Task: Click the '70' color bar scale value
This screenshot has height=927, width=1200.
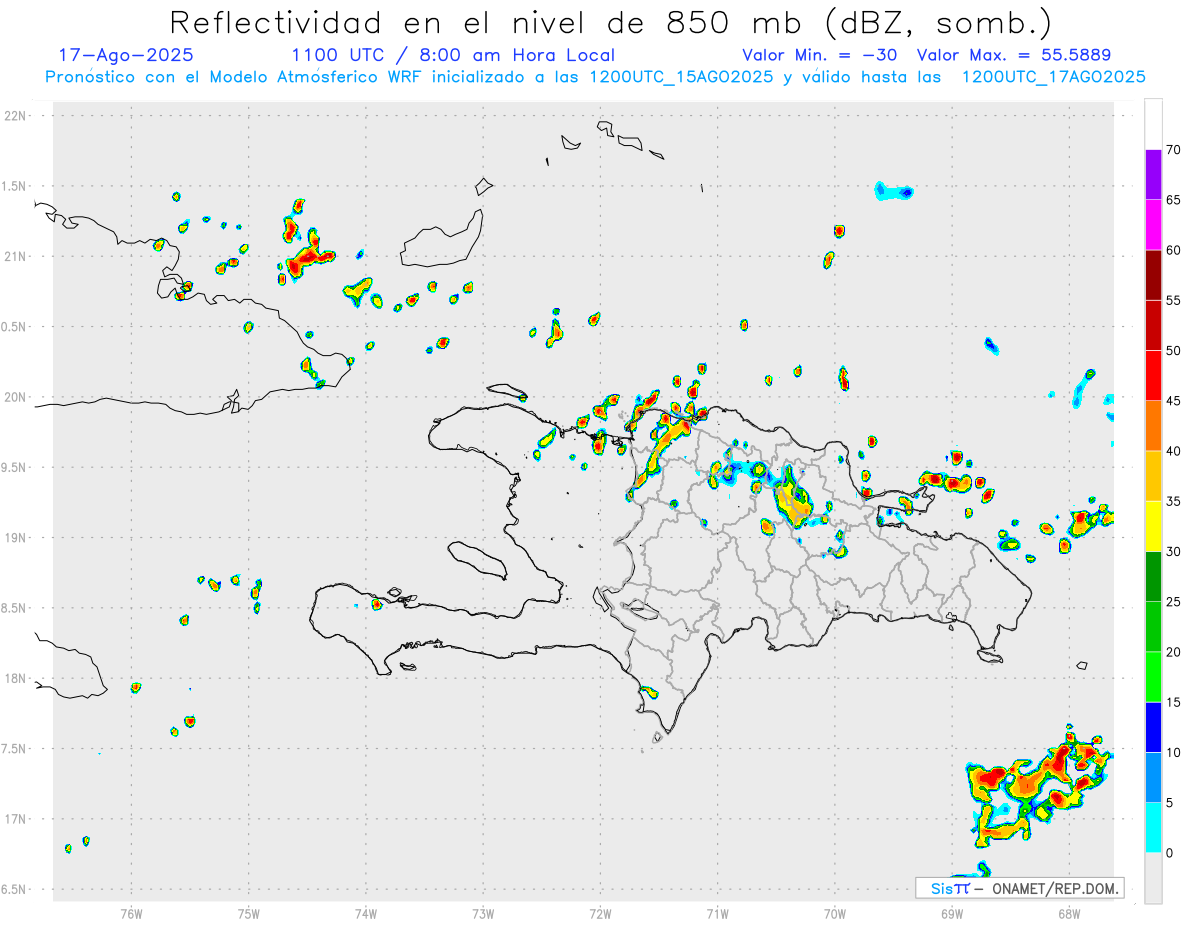Action: click(x=1174, y=150)
